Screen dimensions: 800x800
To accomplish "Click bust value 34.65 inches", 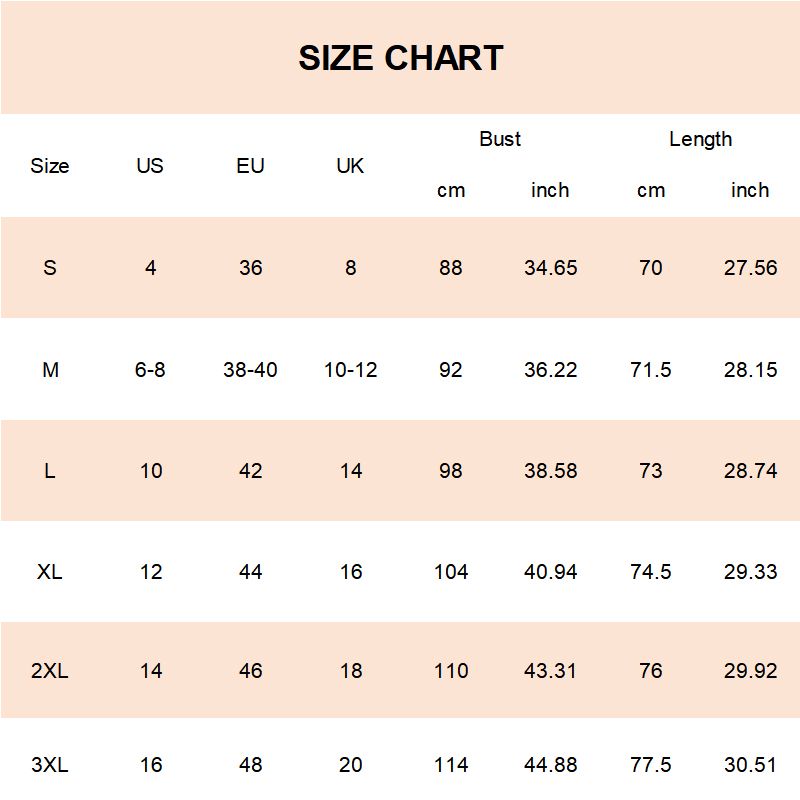I will [550, 268].
